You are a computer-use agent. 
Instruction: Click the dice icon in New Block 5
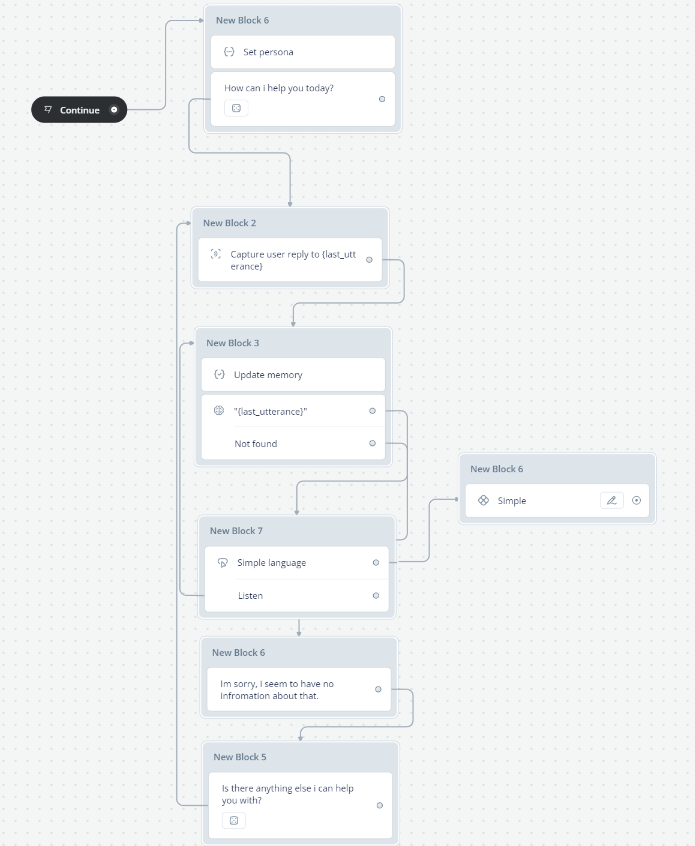tap(234, 820)
